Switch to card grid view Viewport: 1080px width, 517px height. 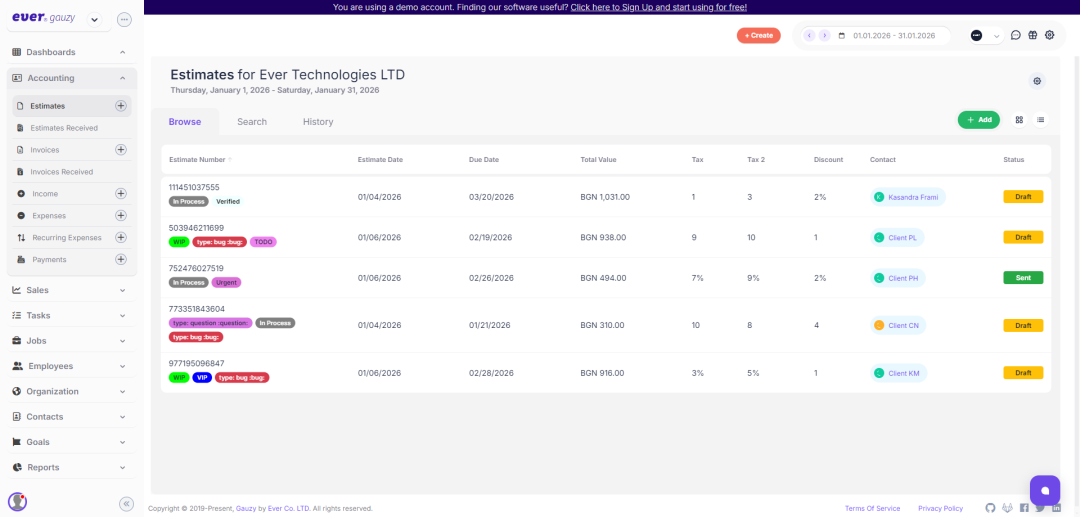1019,120
